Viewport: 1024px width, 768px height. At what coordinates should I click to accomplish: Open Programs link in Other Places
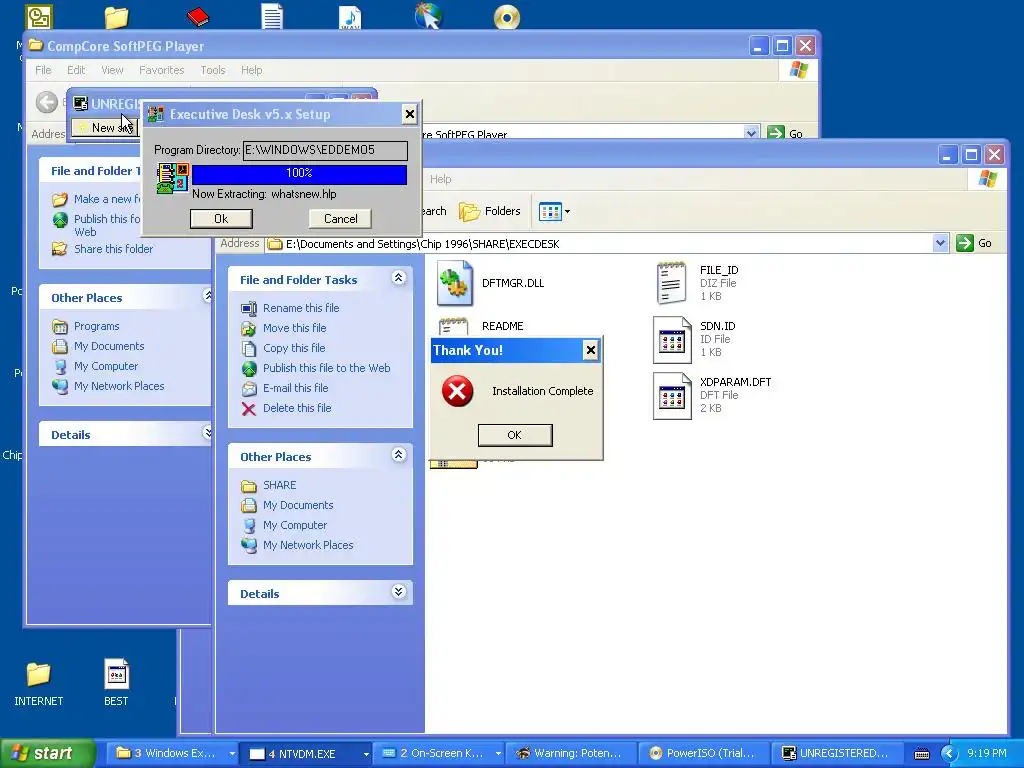coord(96,327)
